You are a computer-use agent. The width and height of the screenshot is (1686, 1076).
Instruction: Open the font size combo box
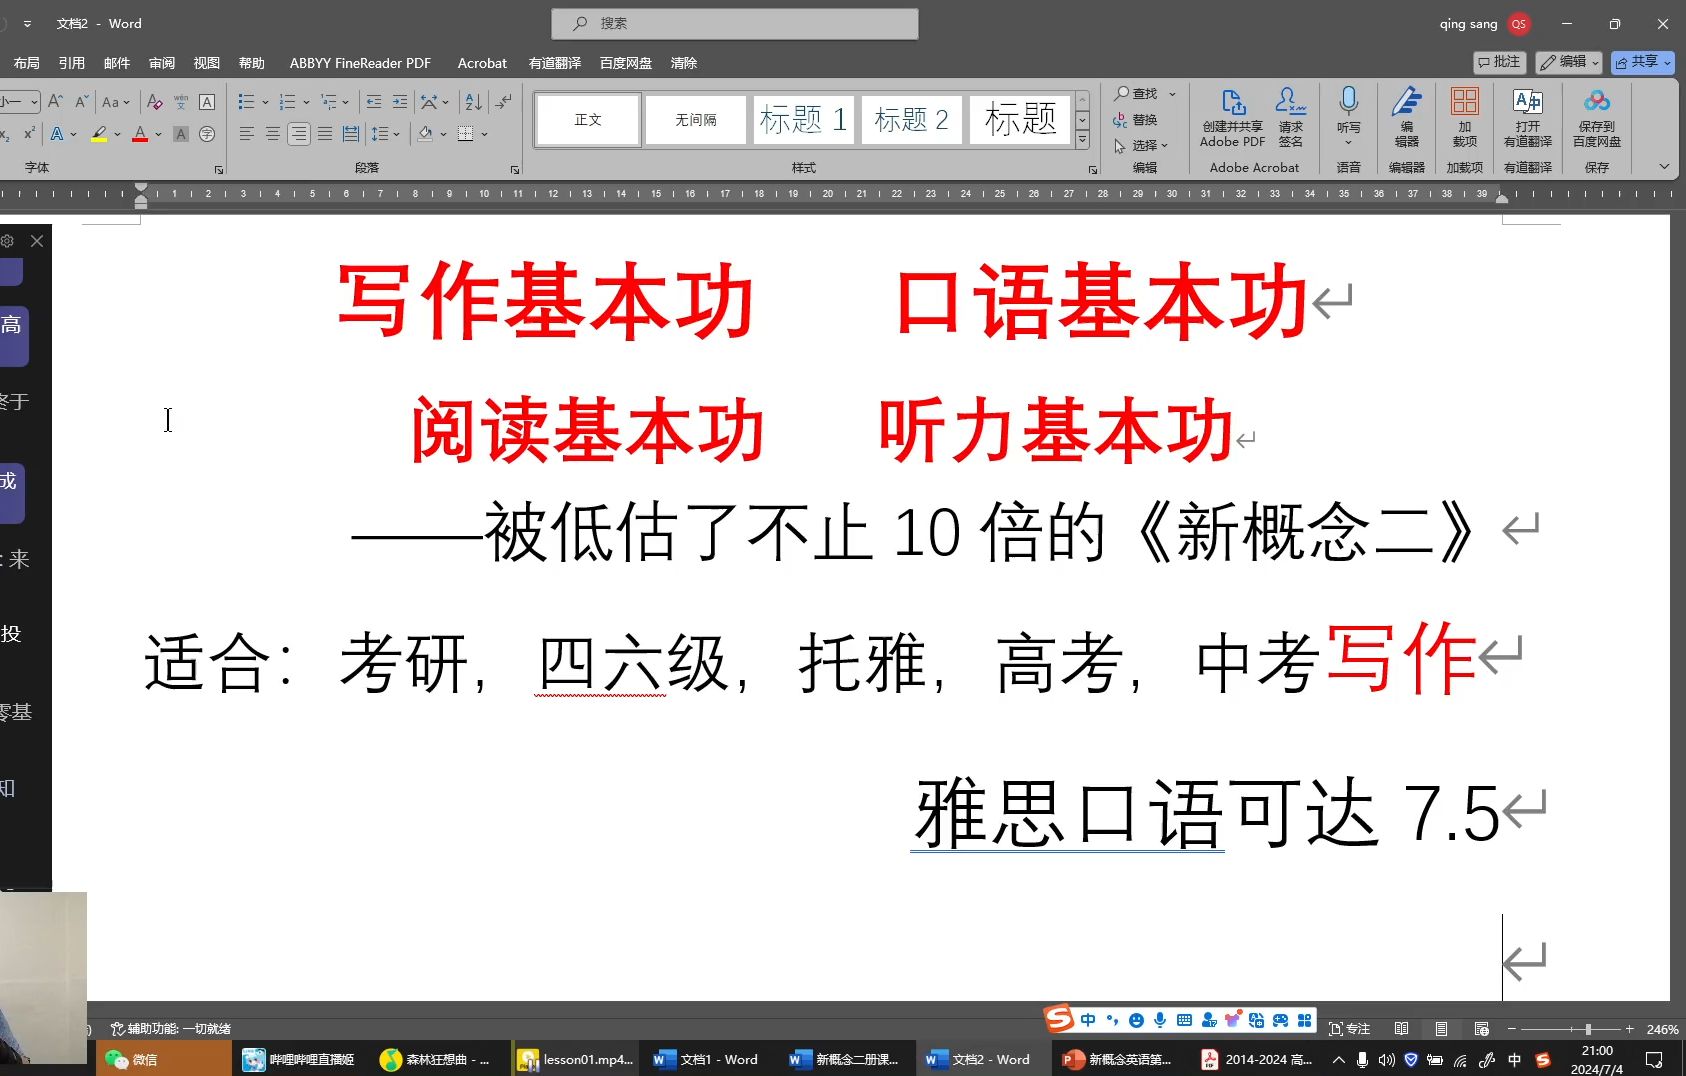(x=18, y=101)
